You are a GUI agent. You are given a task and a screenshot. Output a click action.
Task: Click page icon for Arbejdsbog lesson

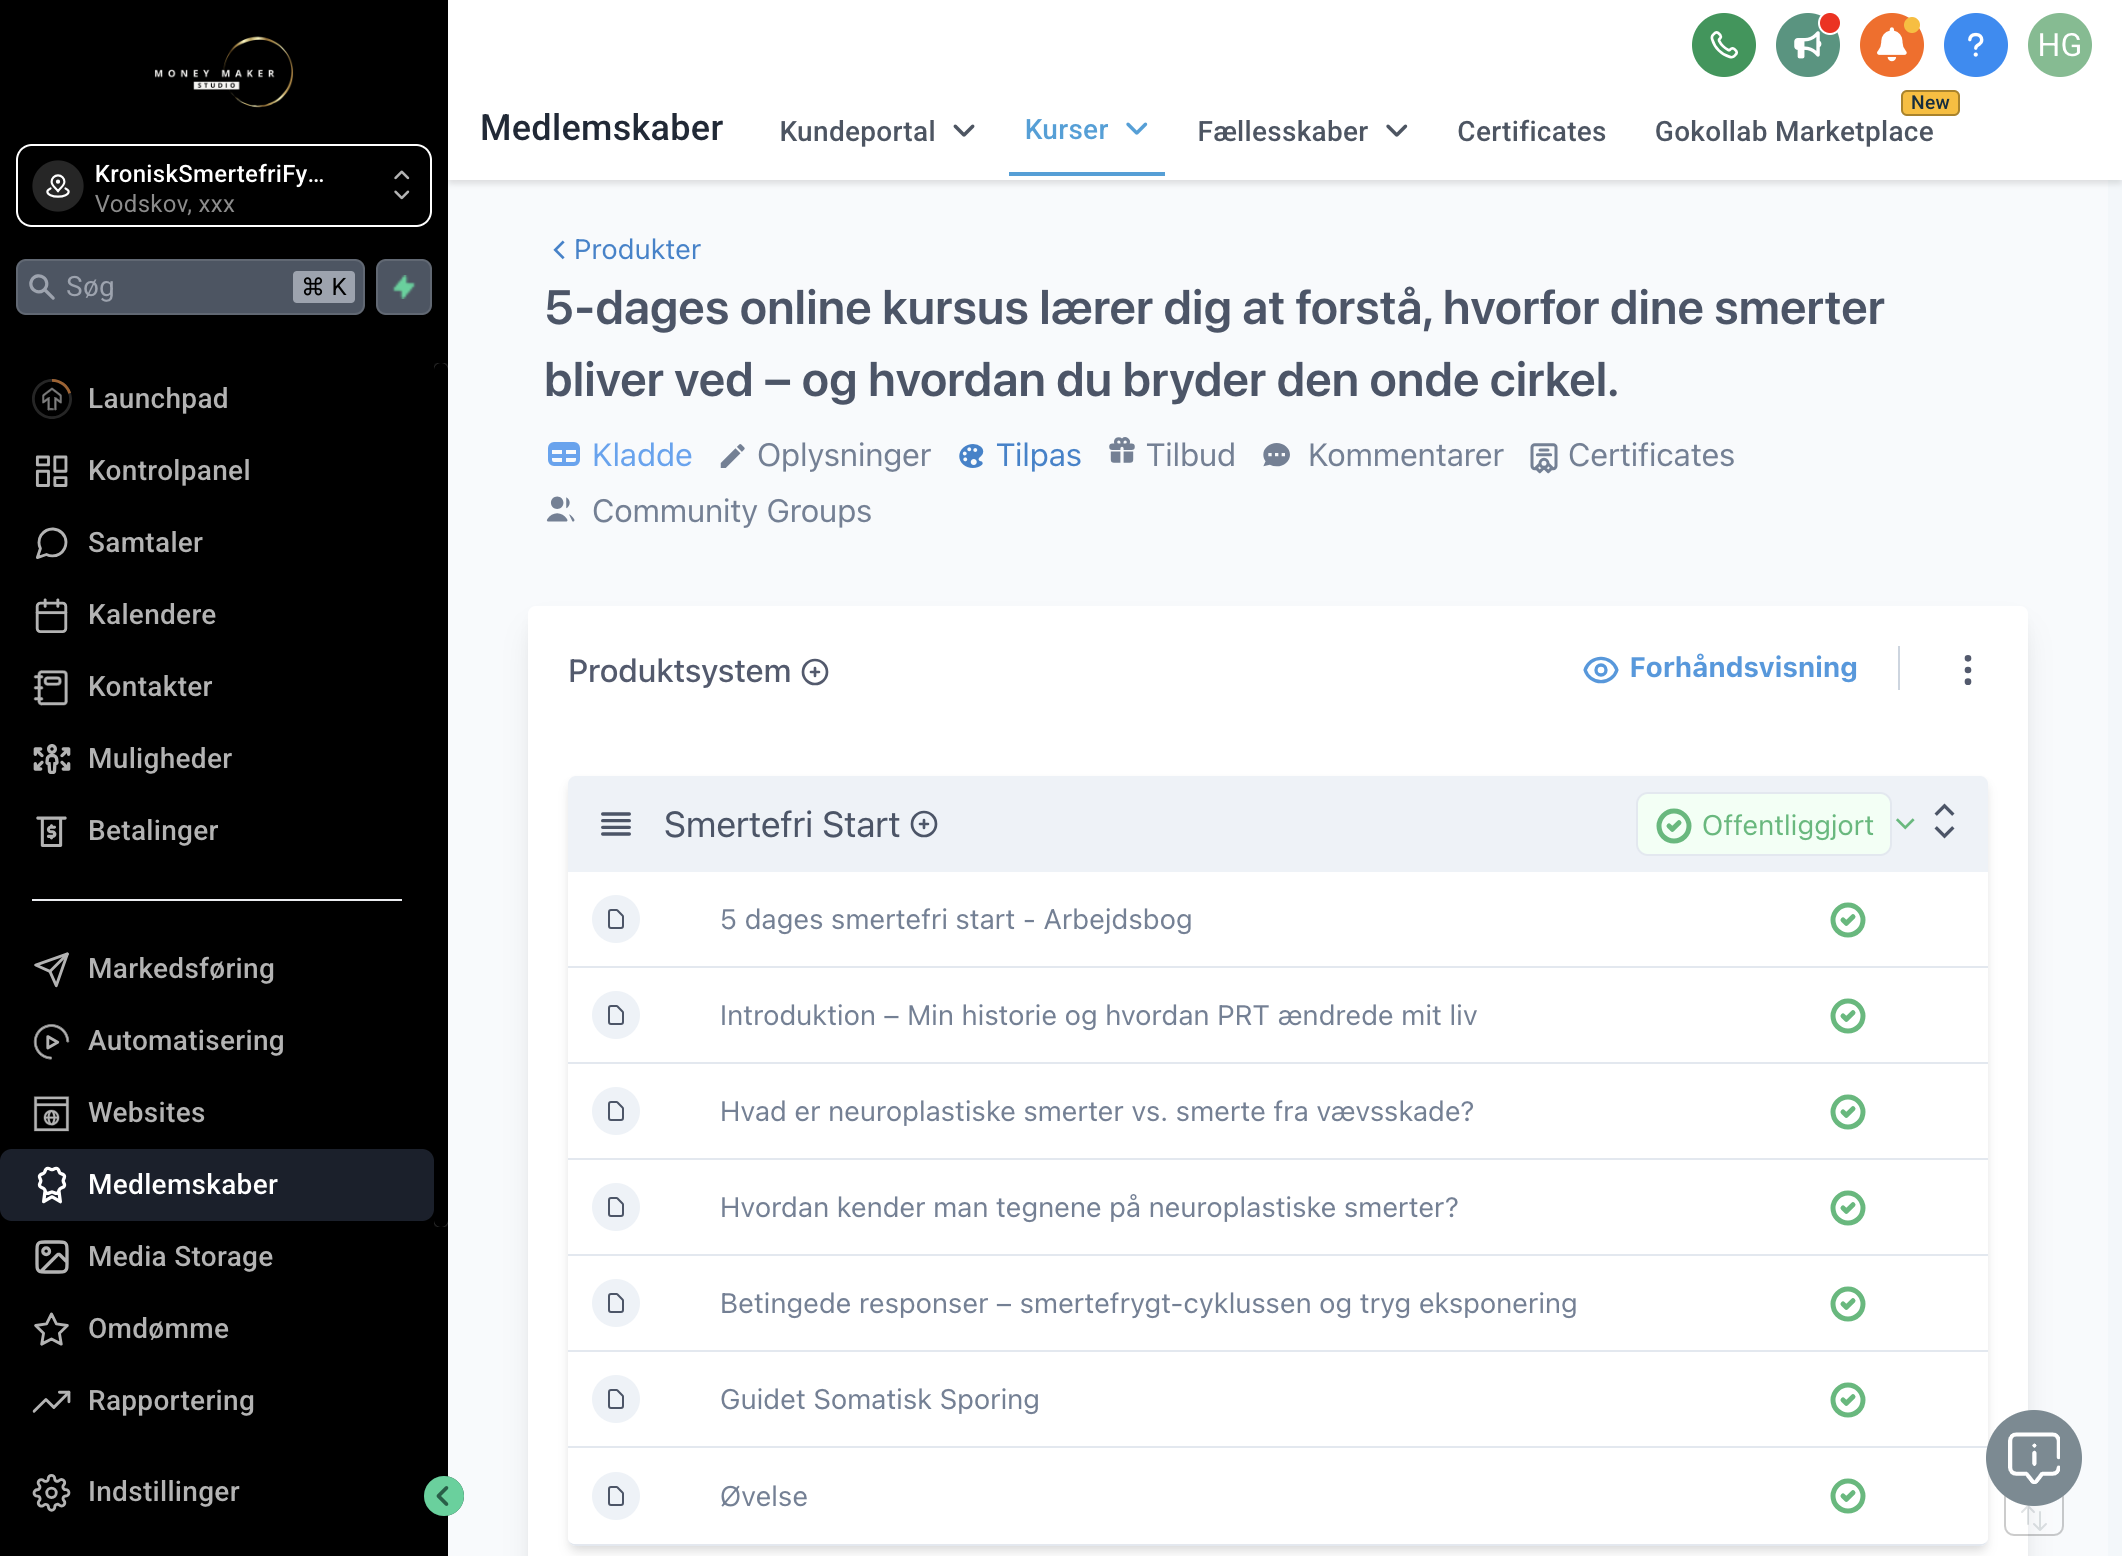[616, 919]
